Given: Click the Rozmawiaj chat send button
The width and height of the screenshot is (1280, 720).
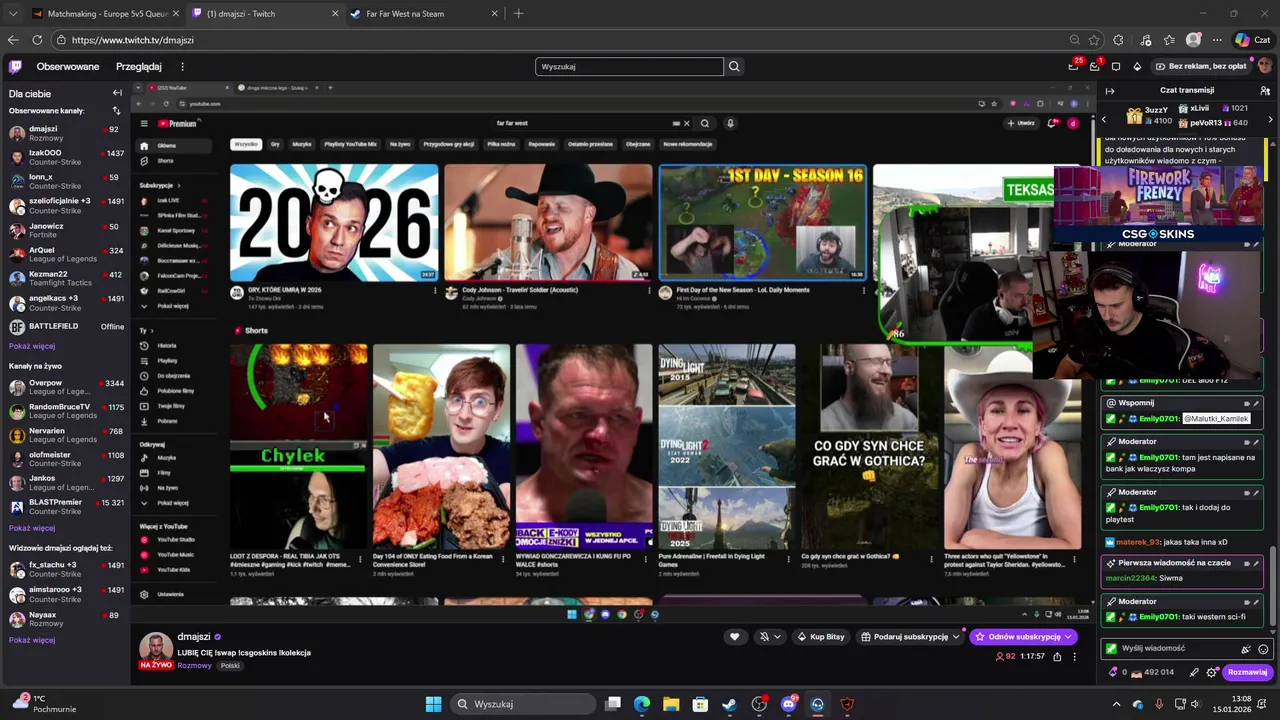Looking at the screenshot, I should click(1247, 672).
